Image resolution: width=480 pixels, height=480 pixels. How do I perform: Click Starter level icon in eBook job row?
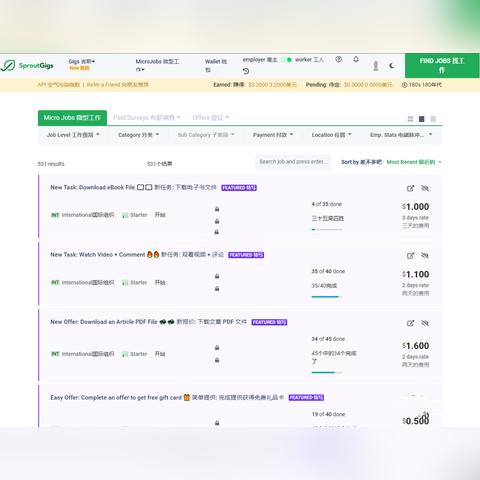125,215
